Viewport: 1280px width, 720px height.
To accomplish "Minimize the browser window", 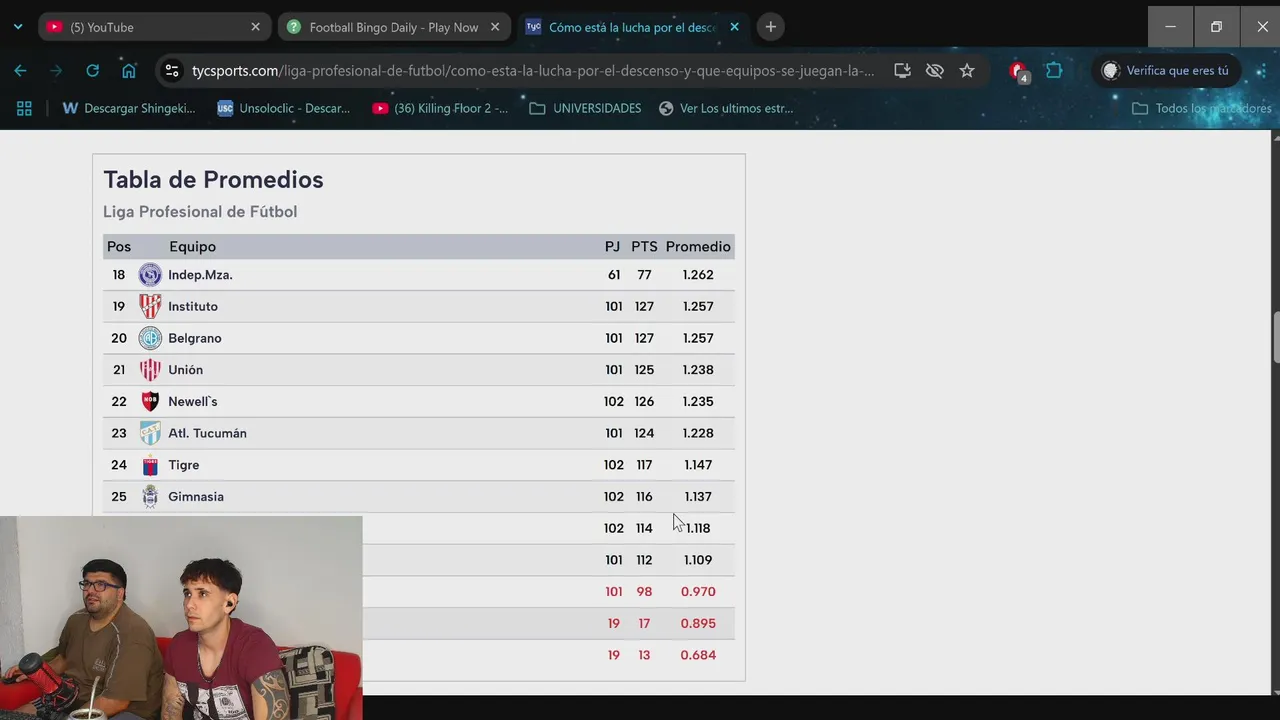I will 1170,27.
